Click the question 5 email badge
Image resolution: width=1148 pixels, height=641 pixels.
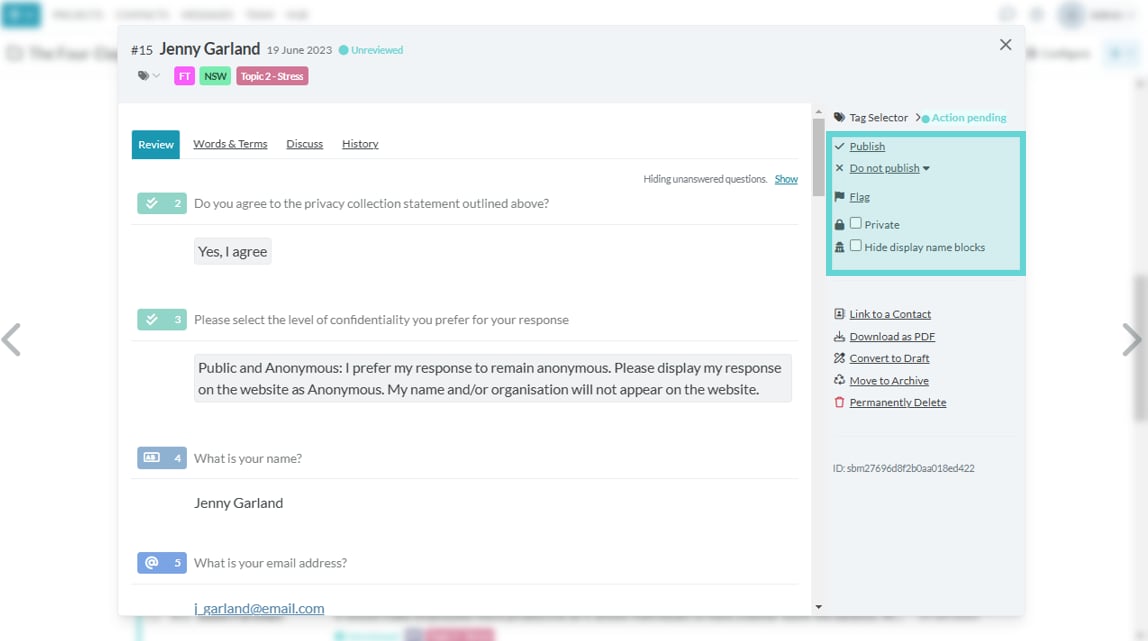pyautogui.click(x=162, y=563)
